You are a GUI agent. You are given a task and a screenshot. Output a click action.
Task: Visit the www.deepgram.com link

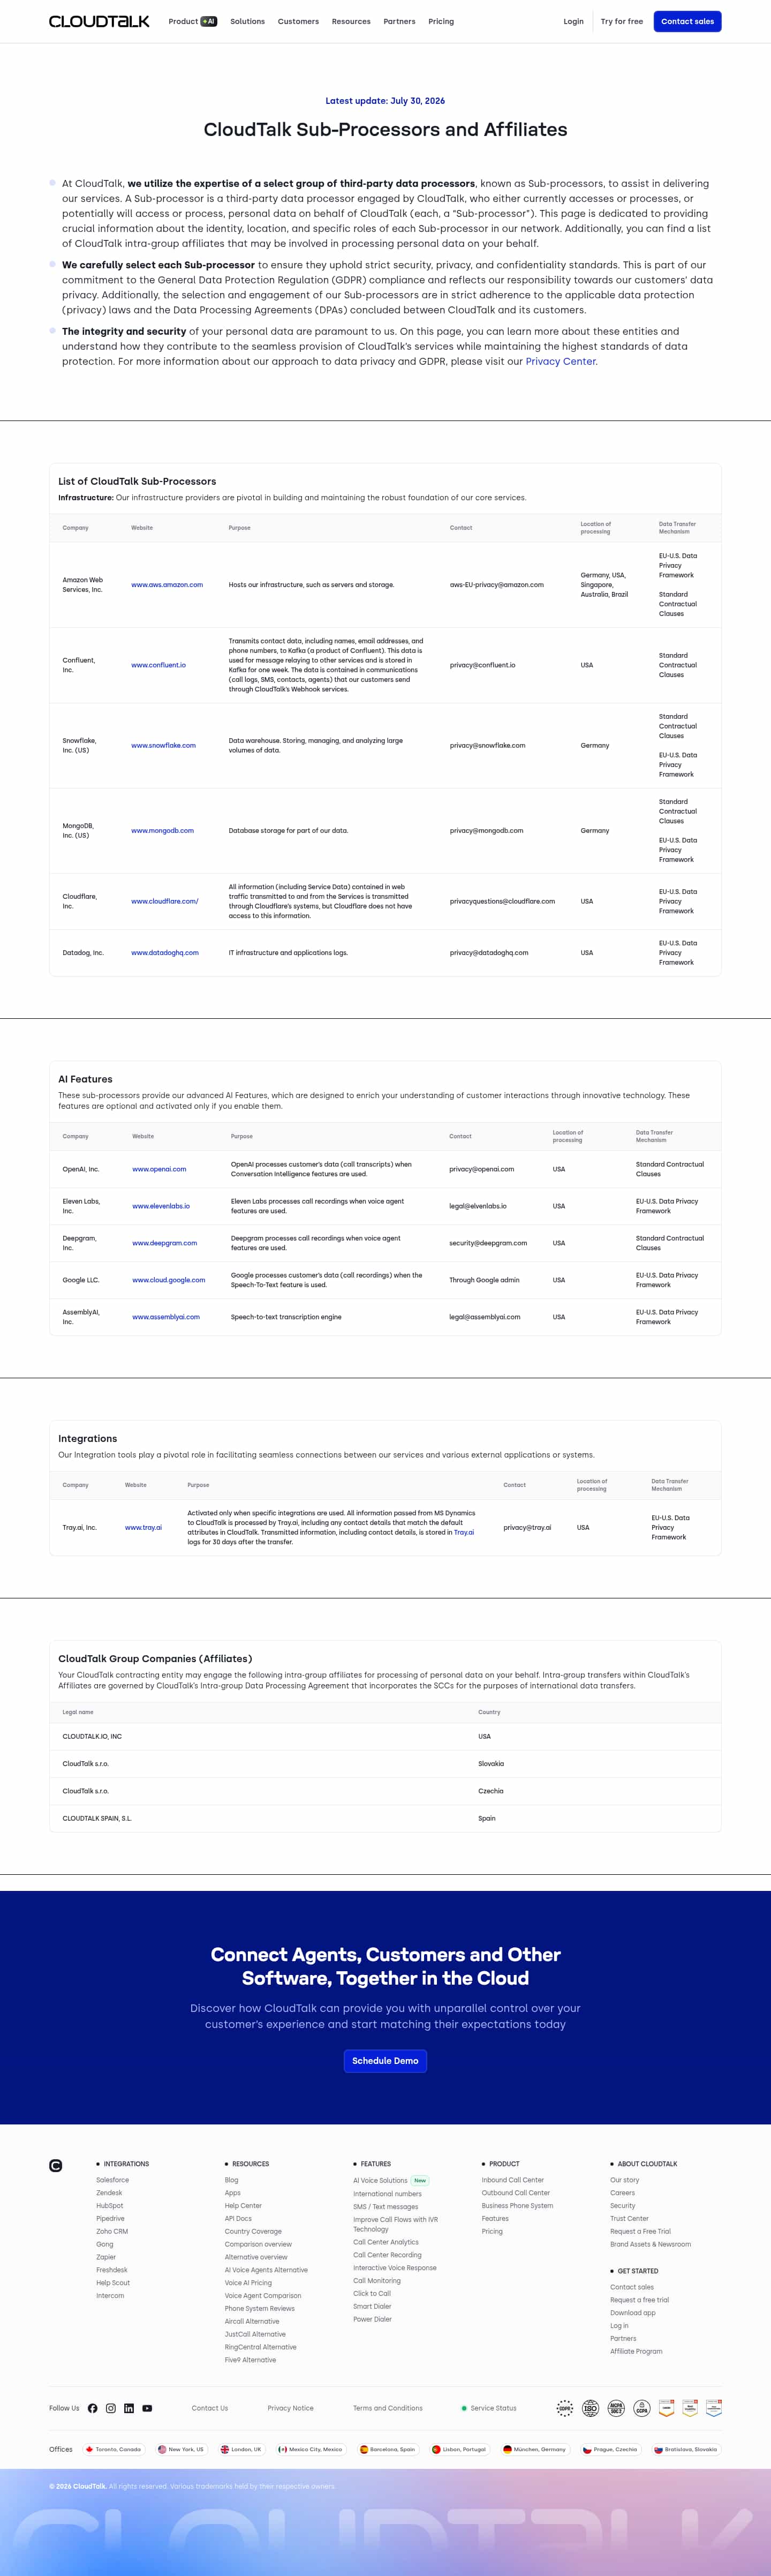[x=165, y=1243]
